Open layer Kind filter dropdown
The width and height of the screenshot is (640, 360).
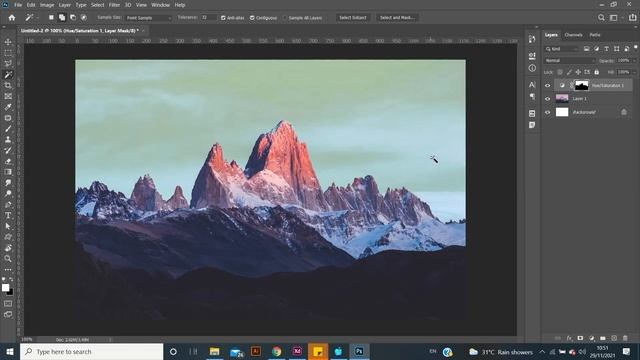[562, 49]
